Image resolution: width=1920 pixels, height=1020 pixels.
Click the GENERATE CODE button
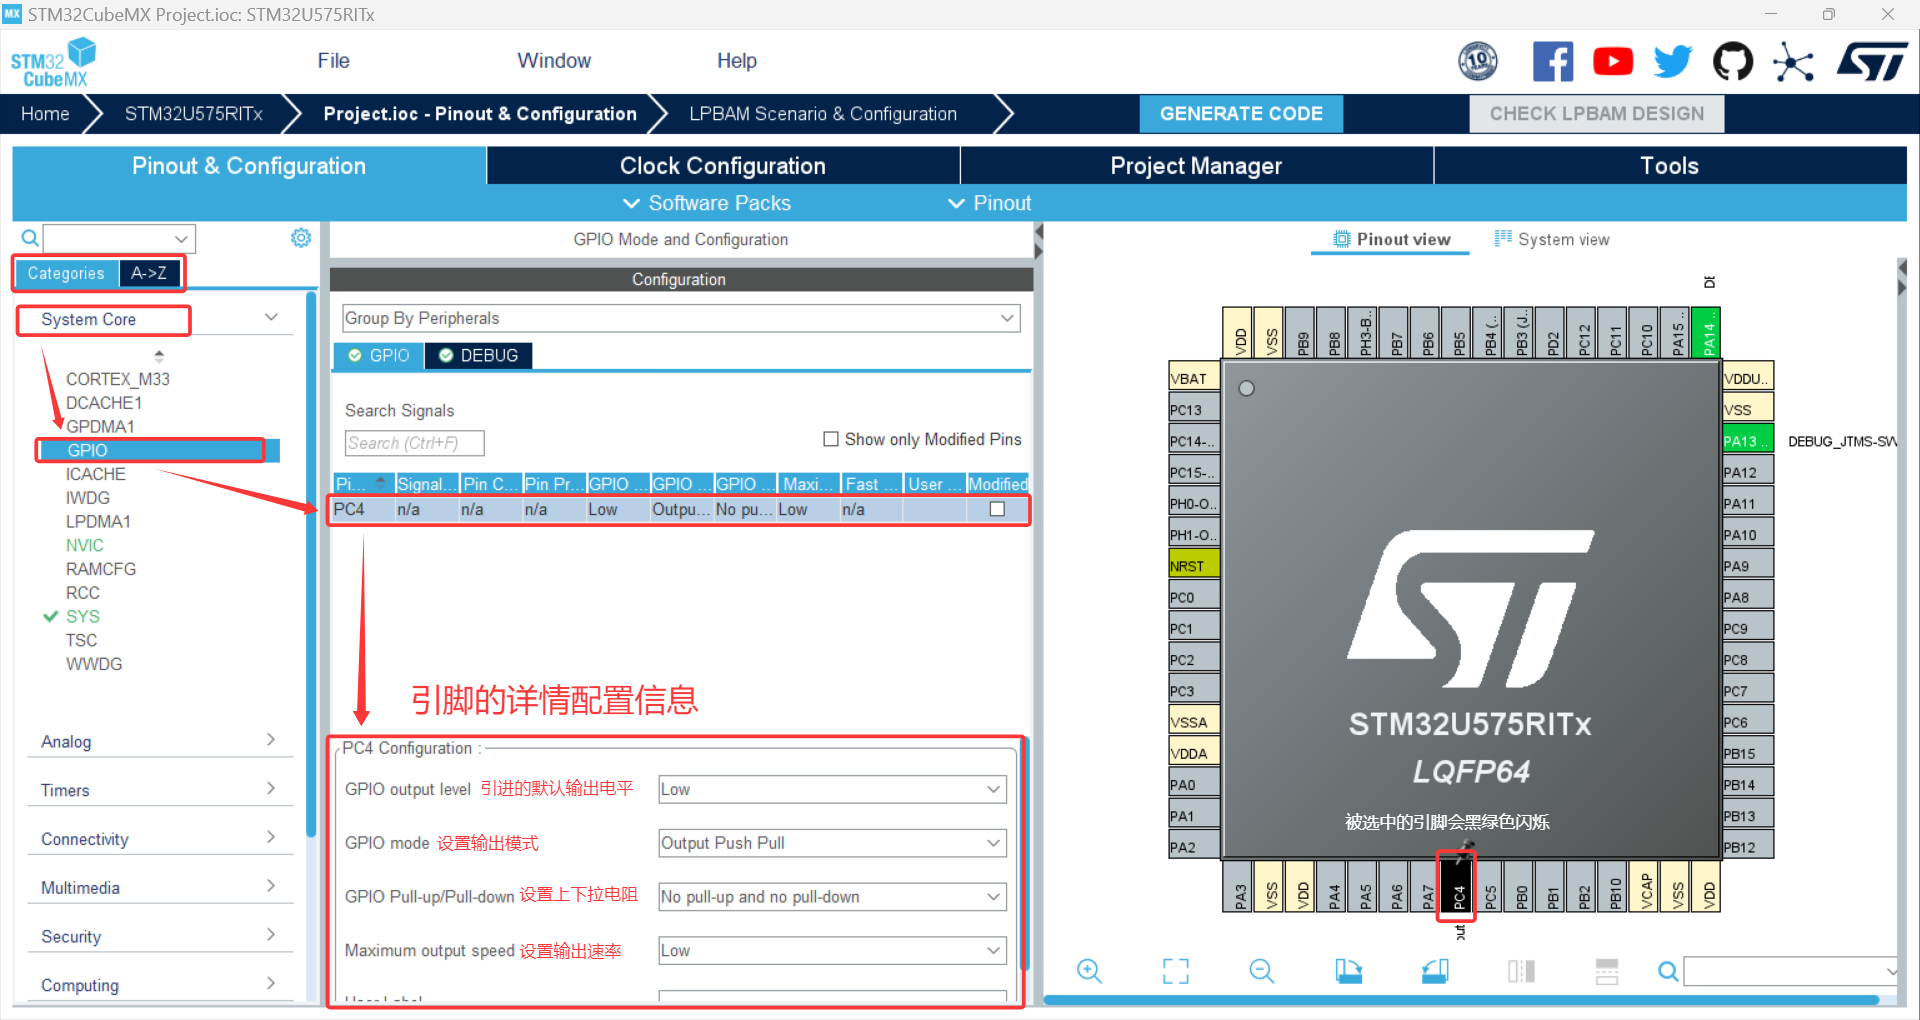[x=1241, y=114]
